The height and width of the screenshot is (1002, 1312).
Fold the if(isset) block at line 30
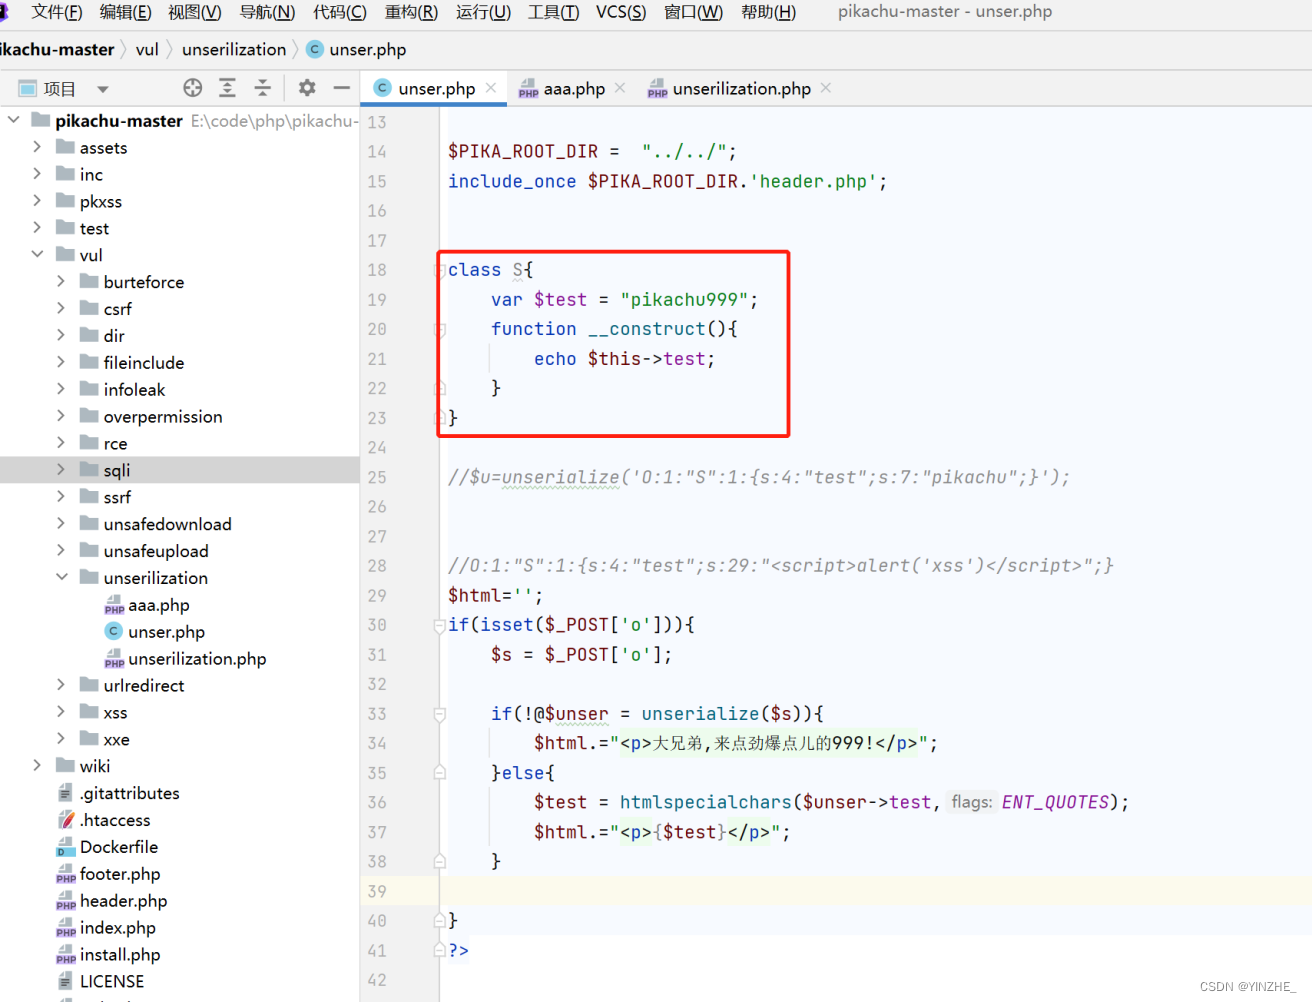pos(440,626)
